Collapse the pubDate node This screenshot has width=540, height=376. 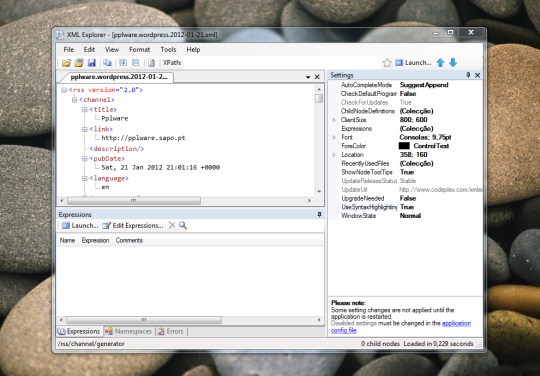[x=85, y=159]
